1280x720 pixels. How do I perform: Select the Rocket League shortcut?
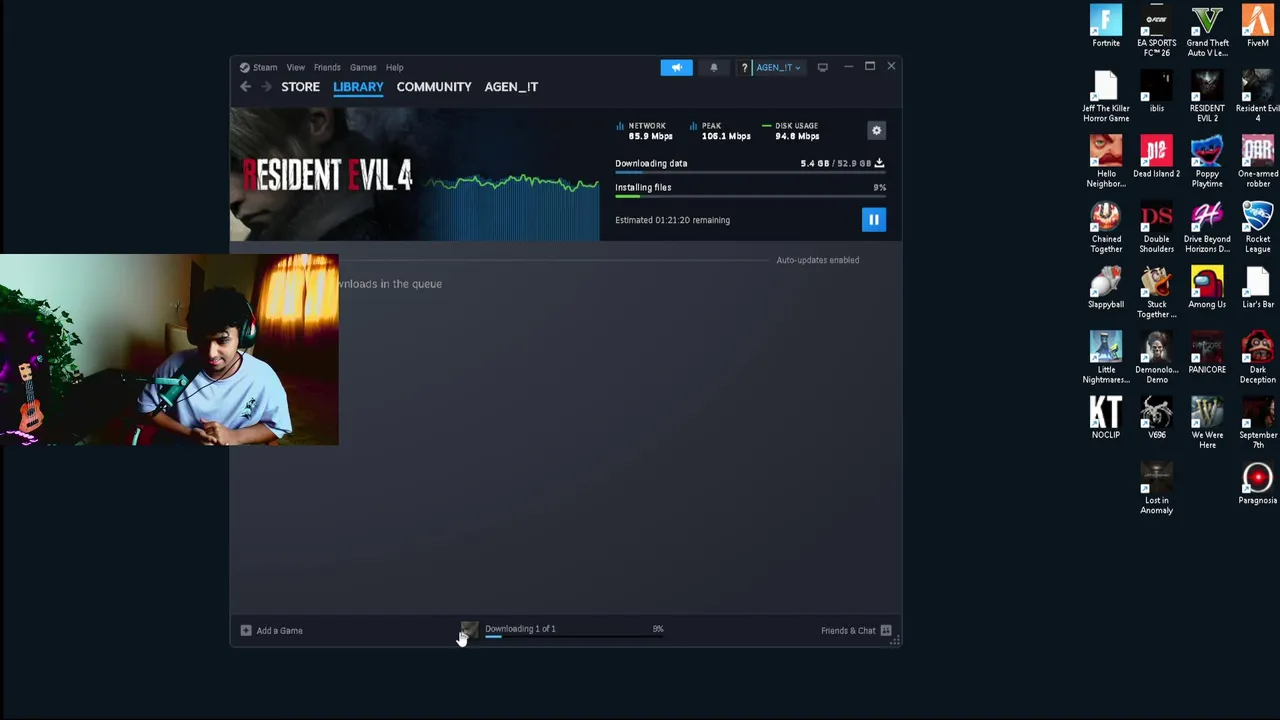(x=1258, y=227)
